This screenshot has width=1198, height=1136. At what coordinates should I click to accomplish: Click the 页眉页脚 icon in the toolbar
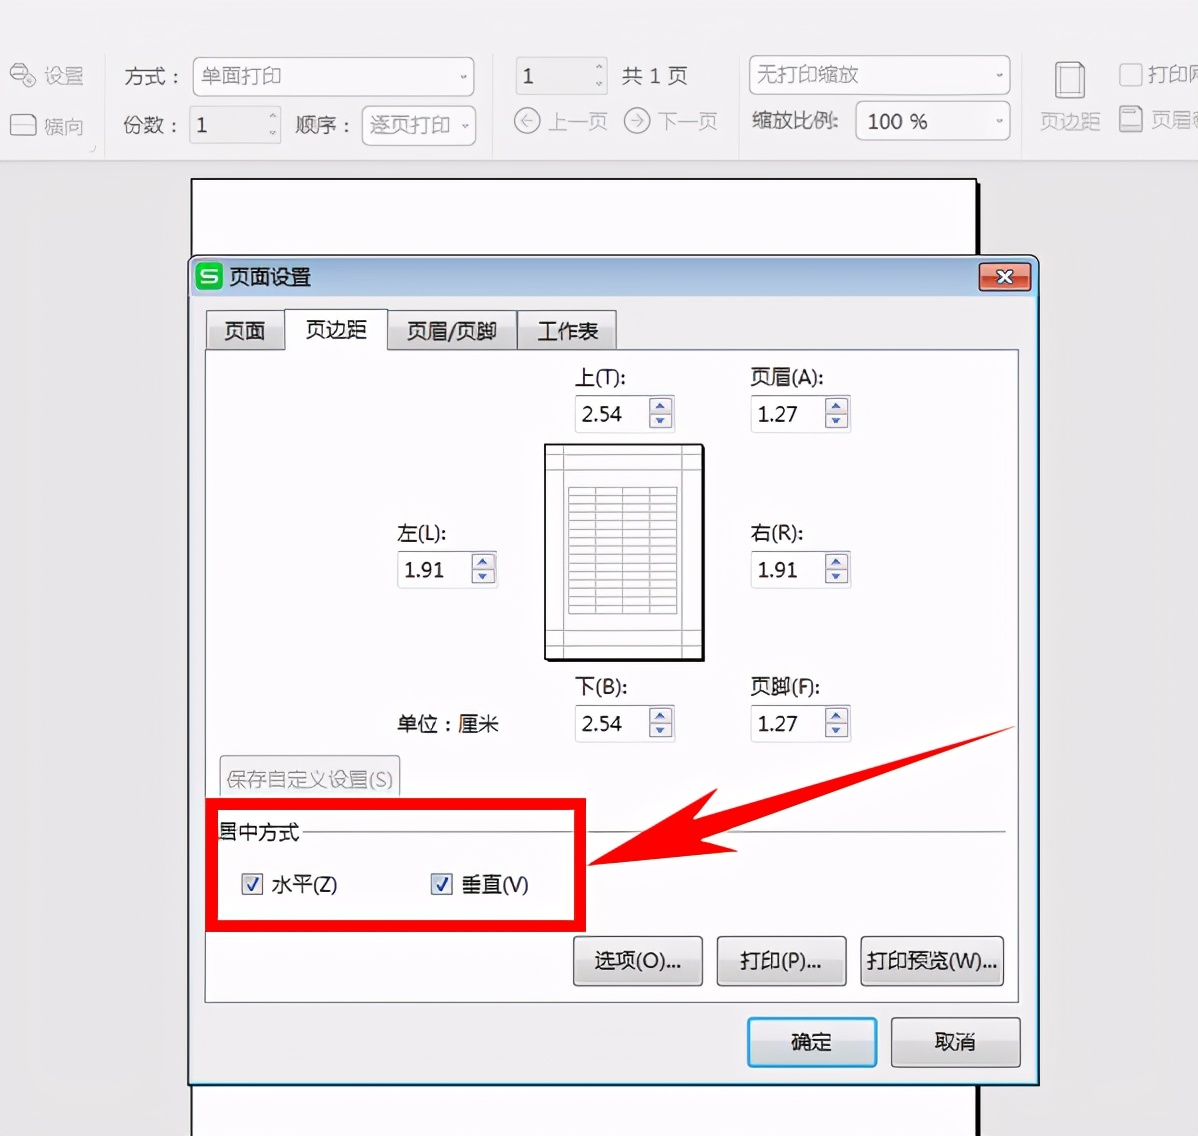[1130, 120]
